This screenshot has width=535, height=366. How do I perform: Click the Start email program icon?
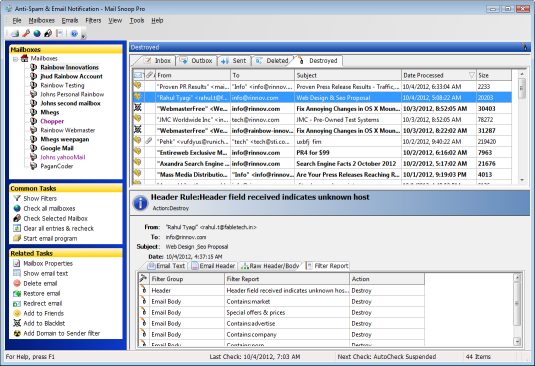point(17,238)
